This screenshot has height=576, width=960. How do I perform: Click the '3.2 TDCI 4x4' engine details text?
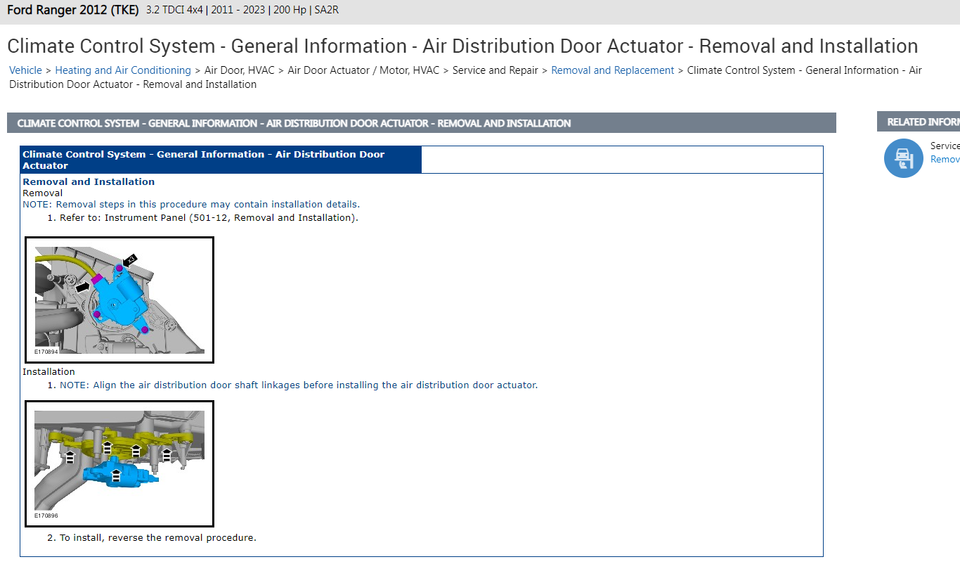(174, 10)
